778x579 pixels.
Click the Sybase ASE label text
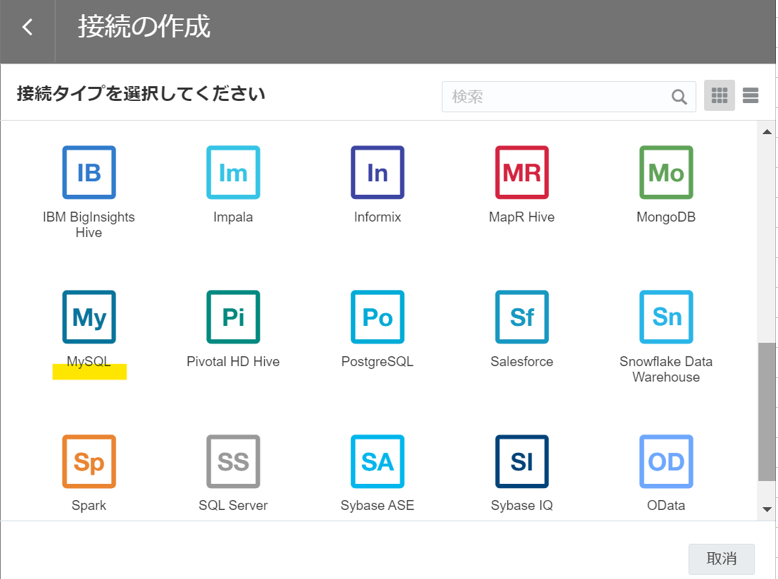[x=378, y=505]
